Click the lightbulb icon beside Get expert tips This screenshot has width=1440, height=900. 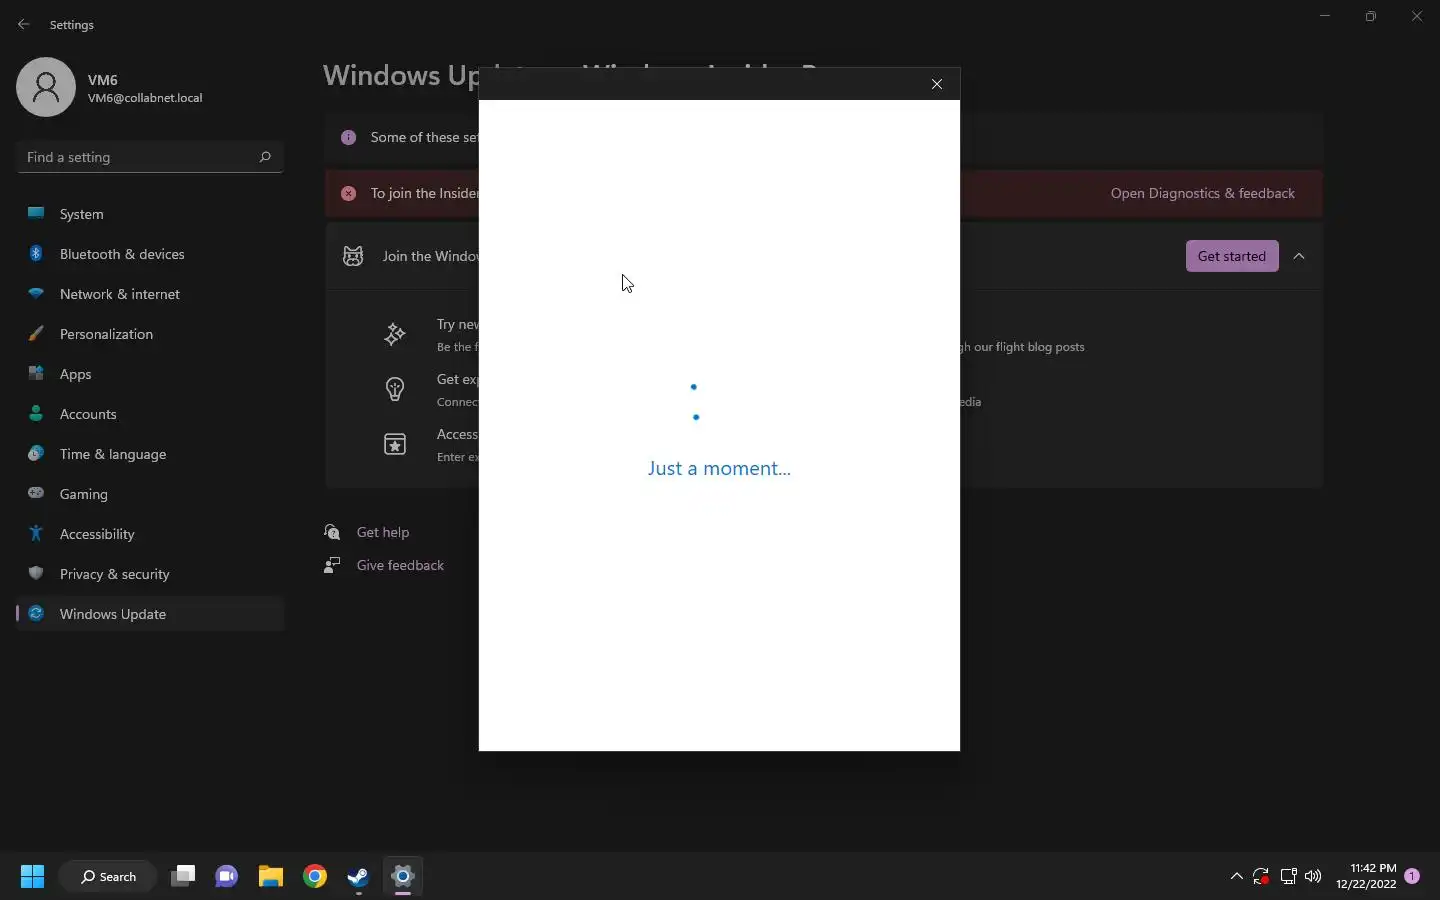(395, 389)
